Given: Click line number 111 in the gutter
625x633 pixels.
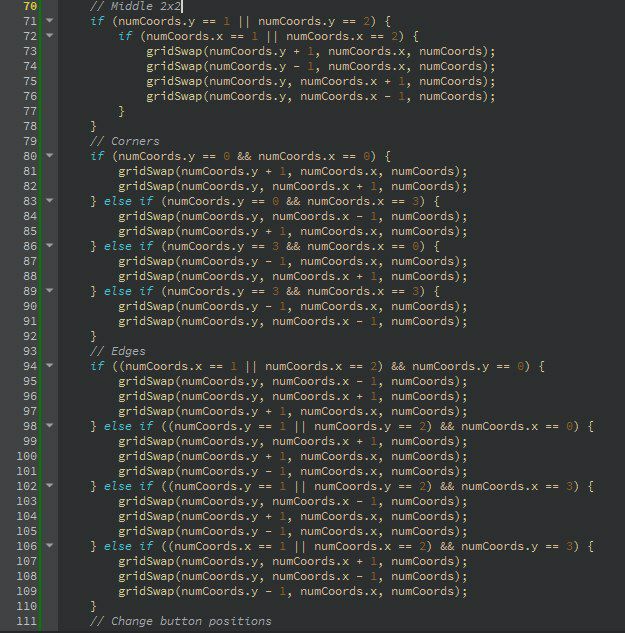Looking at the screenshot, I should [x=27, y=621].
